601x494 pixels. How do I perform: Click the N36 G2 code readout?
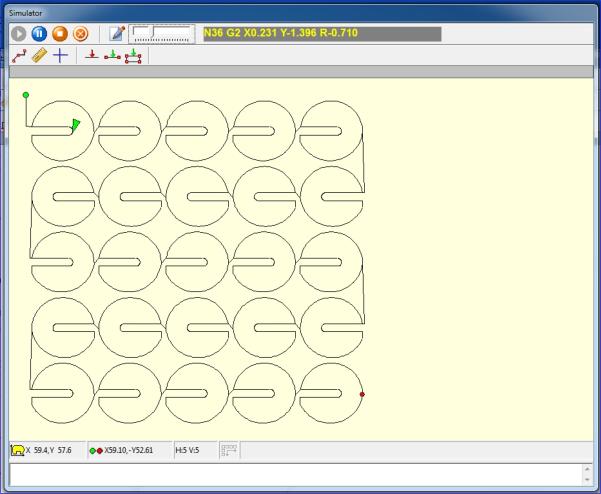[x=322, y=33]
